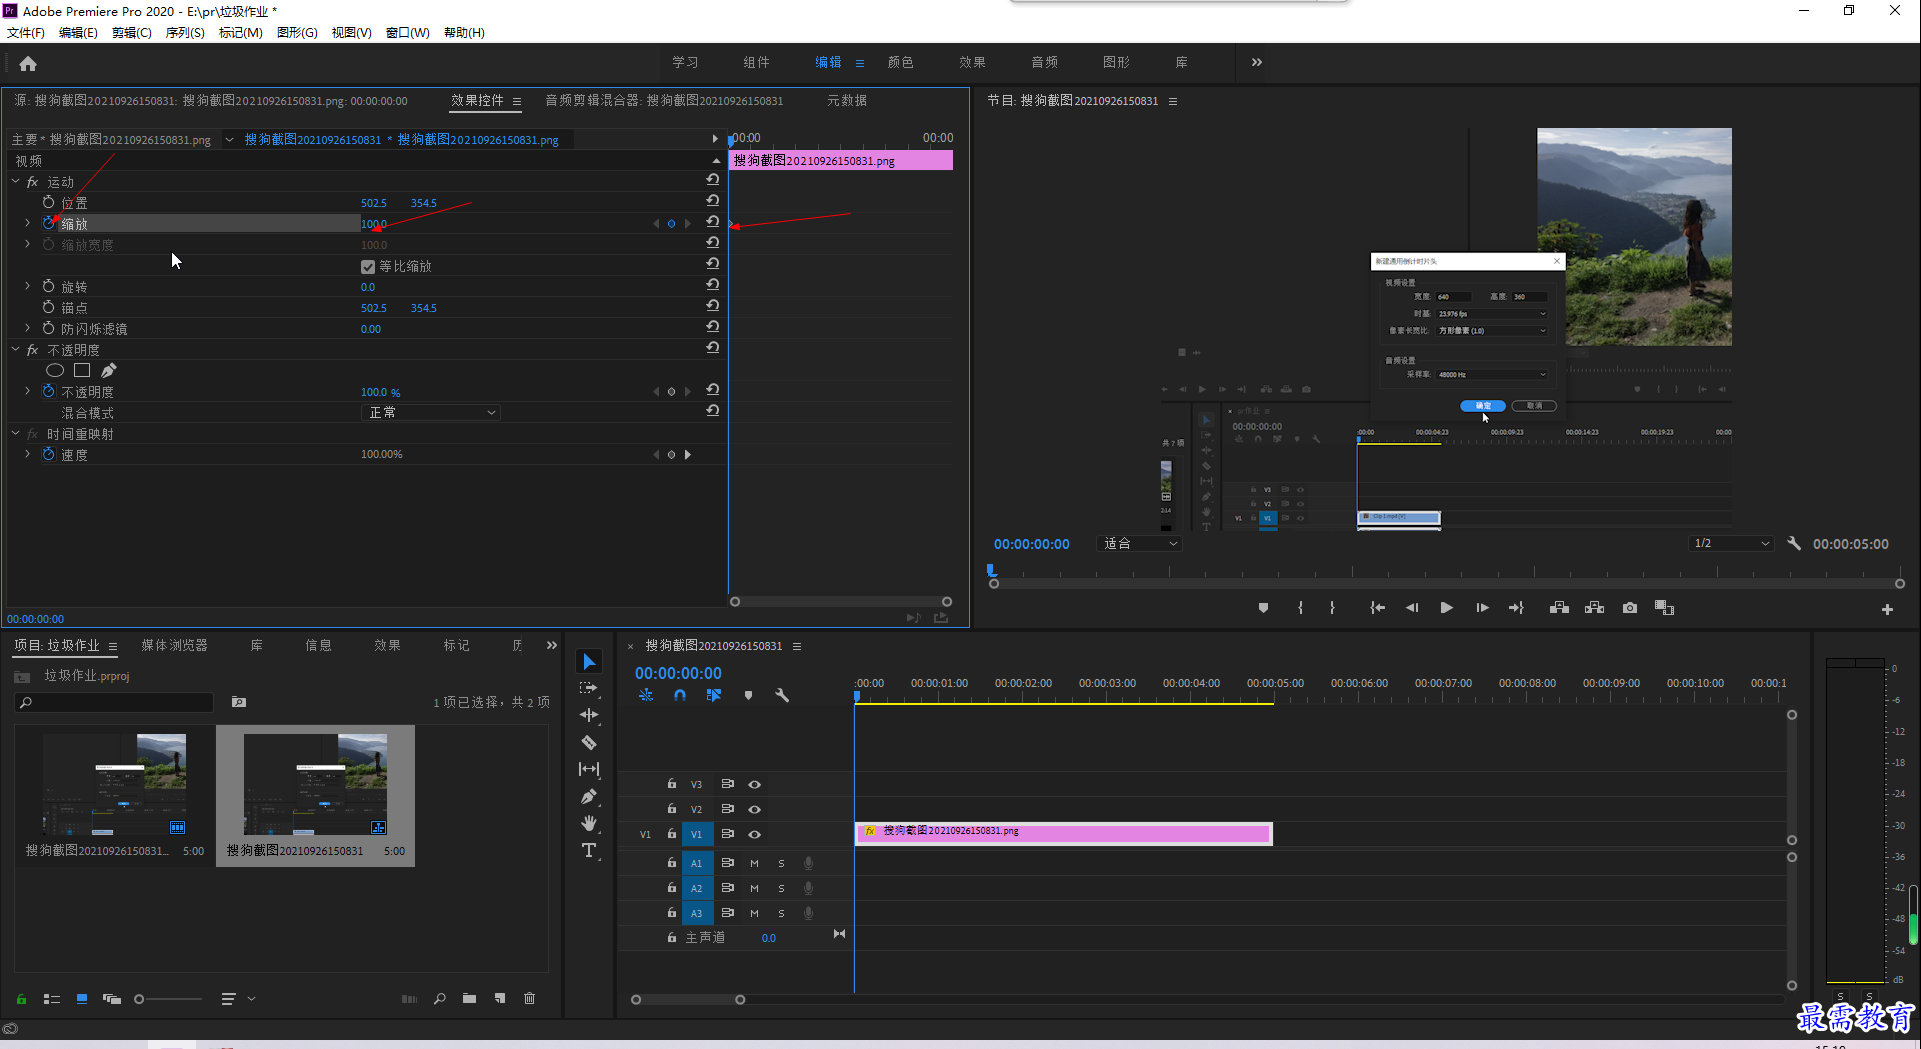Add keyframe for Scale
Screen dimensions: 1921x1049
pyautogui.click(x=671, y=224)
